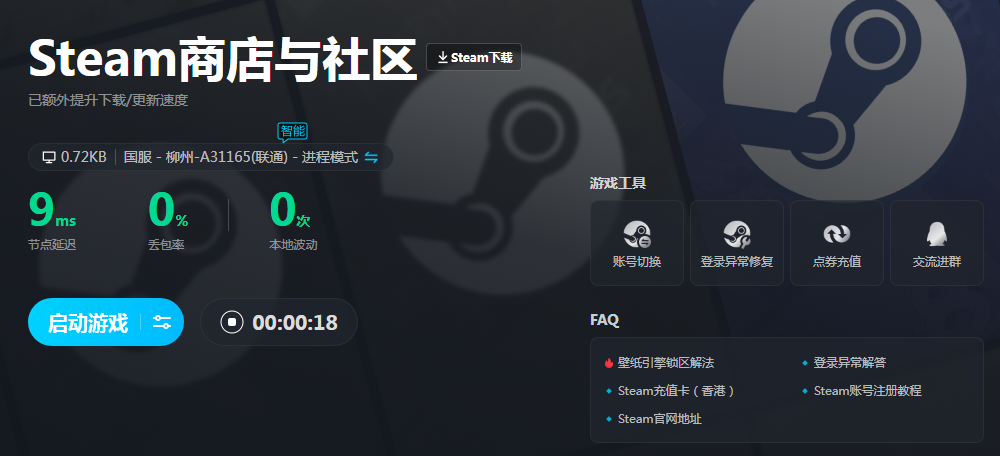This screenshot has height=456, width=1000.
Task: Open the Steam账号注册教程 FAQ link
Action: click(867, 391)
